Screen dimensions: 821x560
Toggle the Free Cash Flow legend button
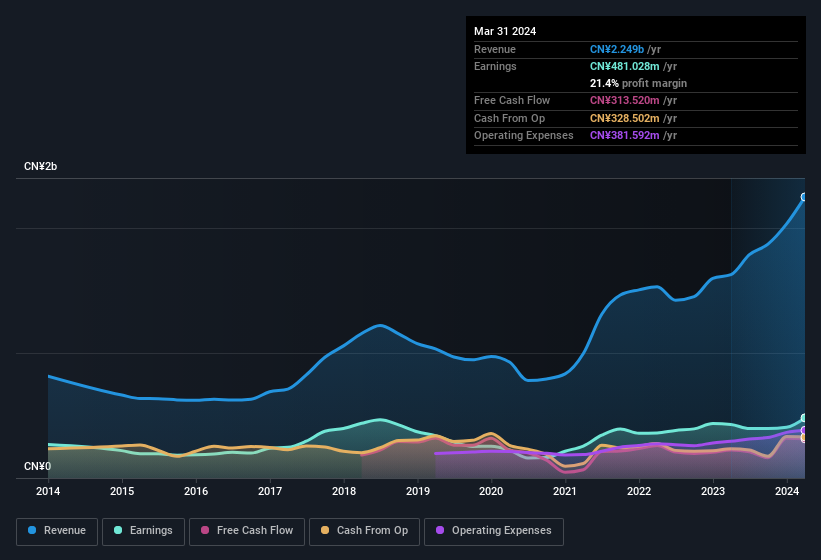click(247, 531)
